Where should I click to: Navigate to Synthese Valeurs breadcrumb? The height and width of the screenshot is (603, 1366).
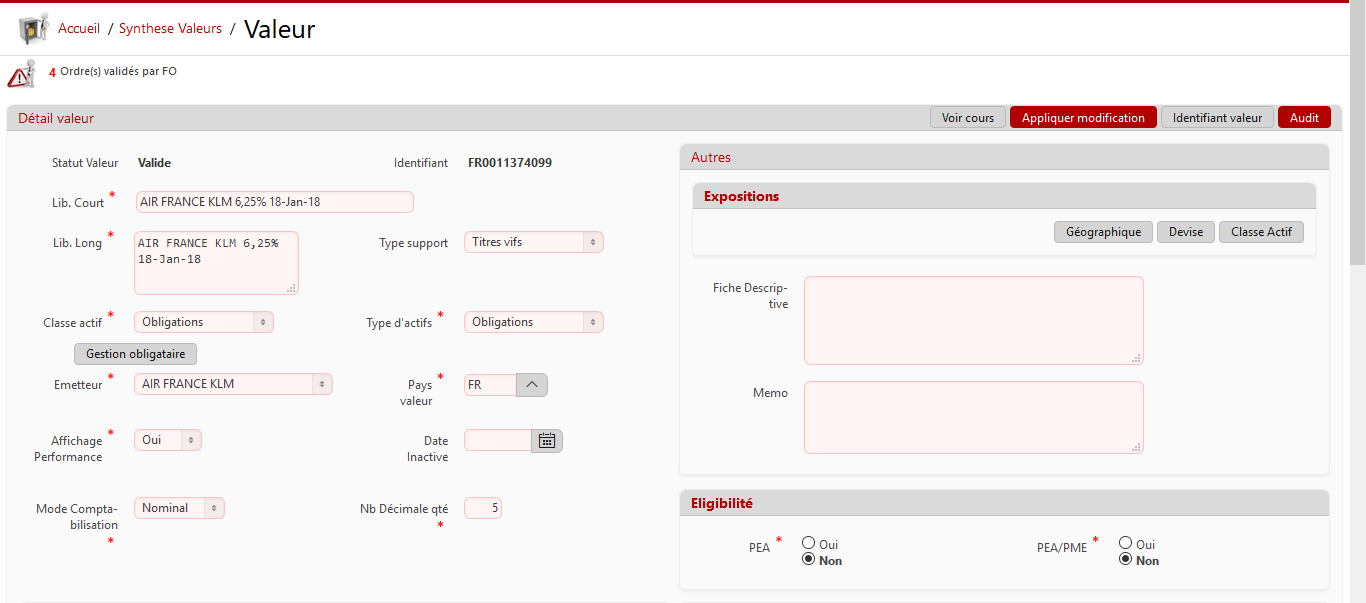pos(170,29)
